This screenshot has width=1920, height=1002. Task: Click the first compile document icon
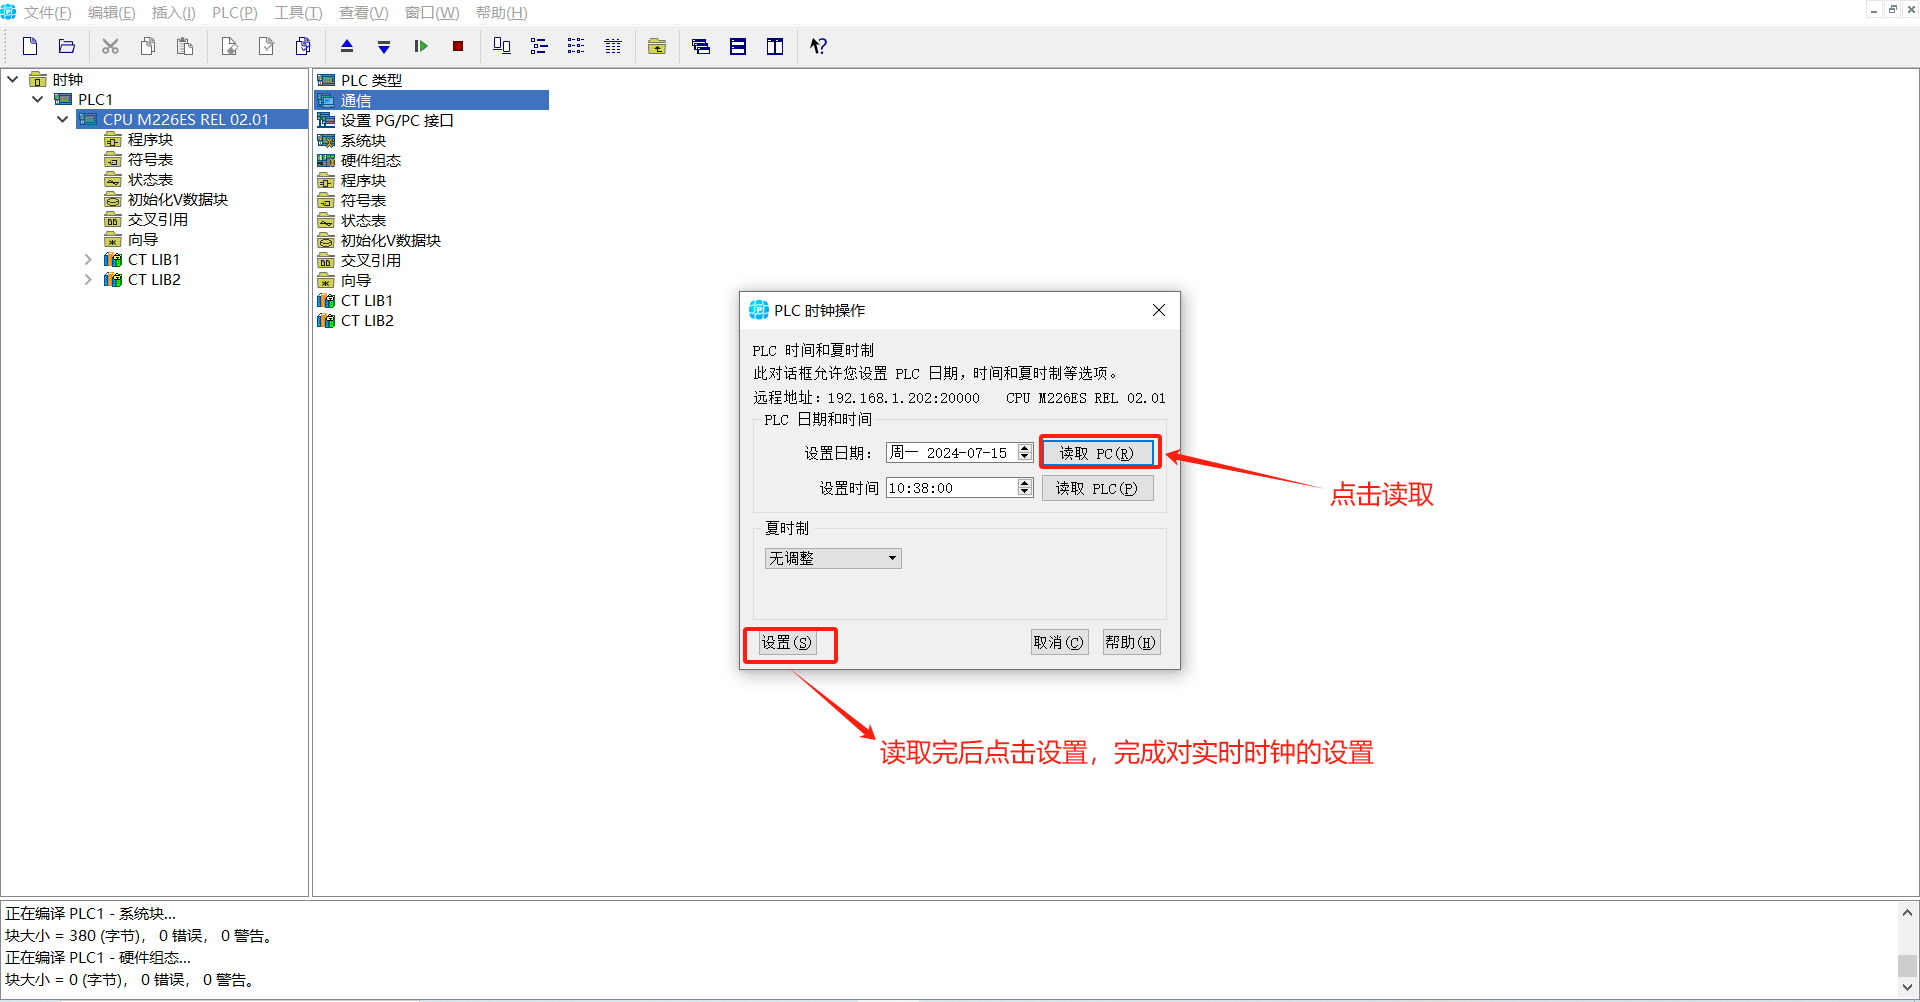[229, 46]
